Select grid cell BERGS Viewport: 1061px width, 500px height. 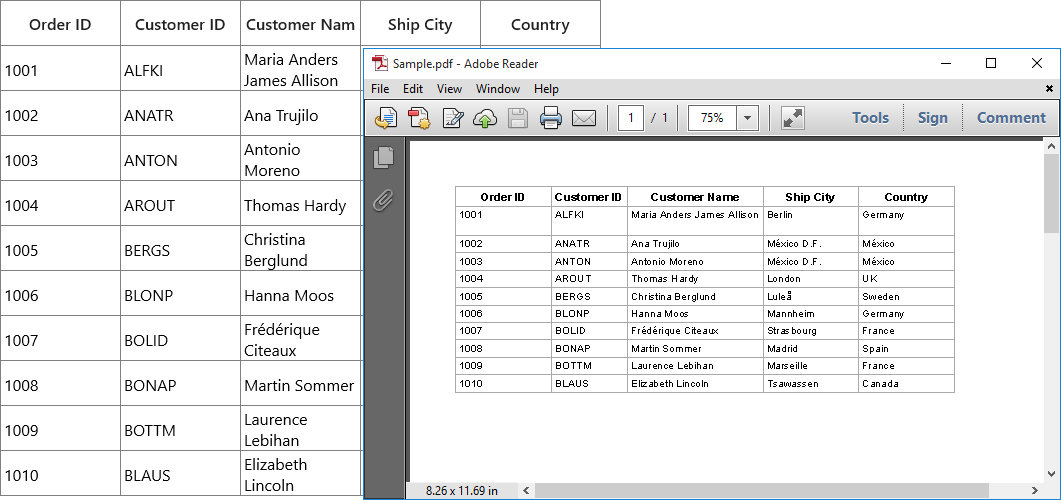click(180, 250)
